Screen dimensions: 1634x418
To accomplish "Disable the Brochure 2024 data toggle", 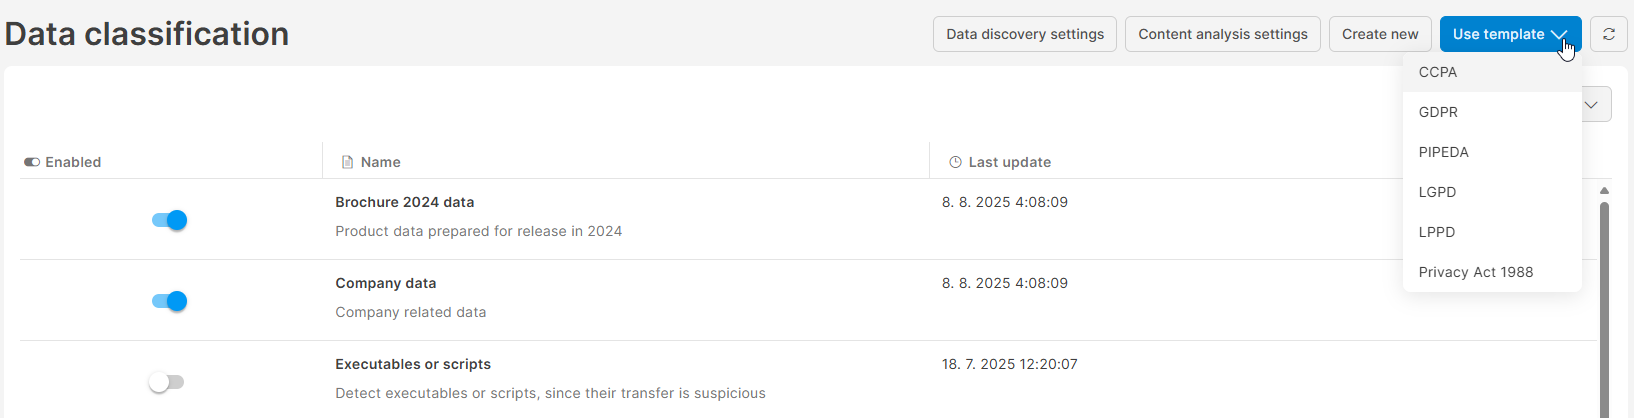I will tap(169, 220).
